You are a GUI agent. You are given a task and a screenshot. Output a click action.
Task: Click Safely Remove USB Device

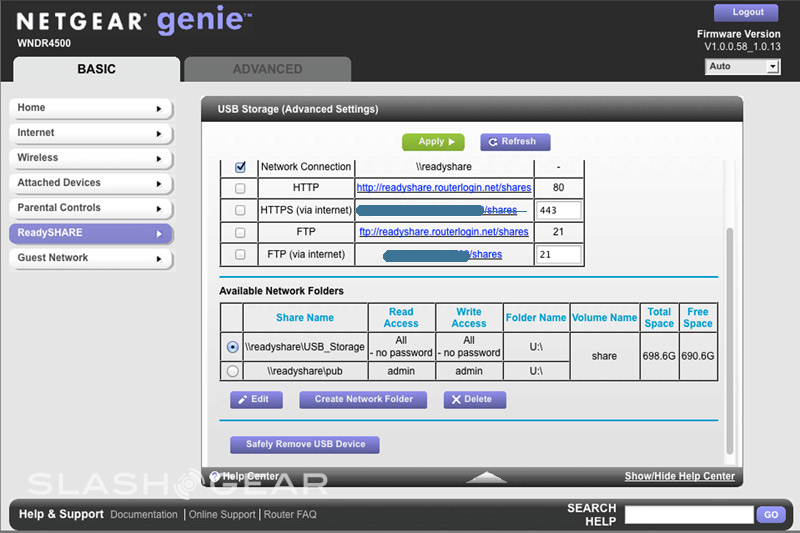pos(305,444)
